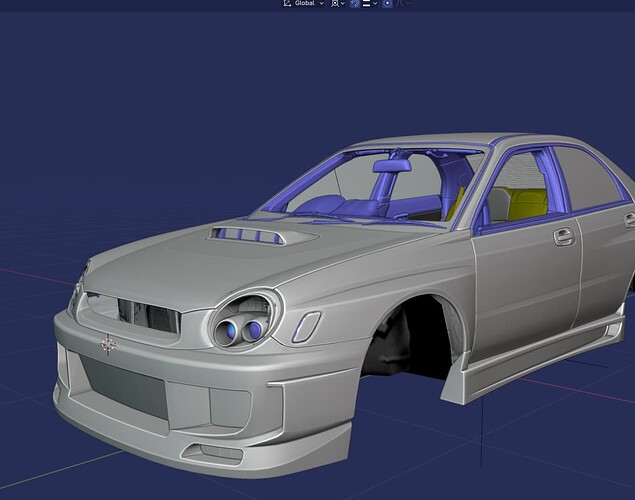Viewport: 635px width, 500px height.
Task: Select the side marker lamp on fender
Action: pos(306,326)
